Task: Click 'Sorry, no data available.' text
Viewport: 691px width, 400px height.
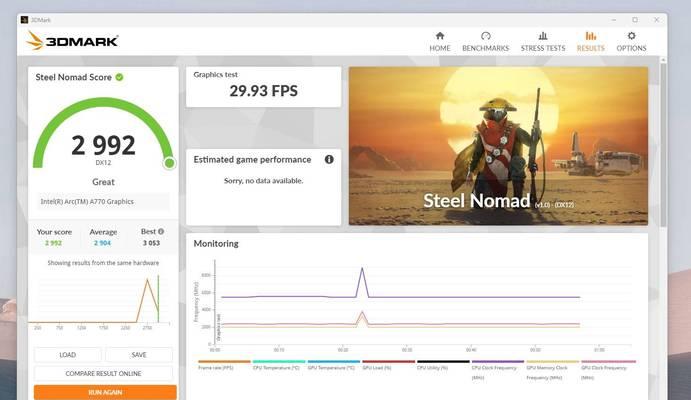Action: click(264, 181)
